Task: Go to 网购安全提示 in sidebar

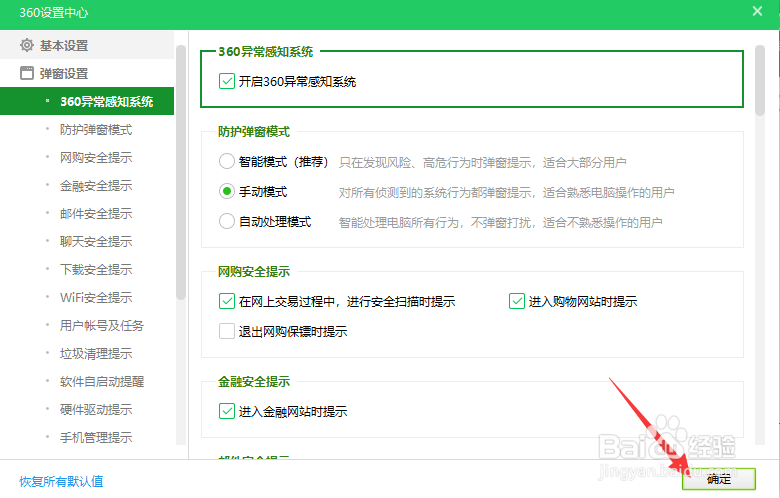Action: pos(96,158)
